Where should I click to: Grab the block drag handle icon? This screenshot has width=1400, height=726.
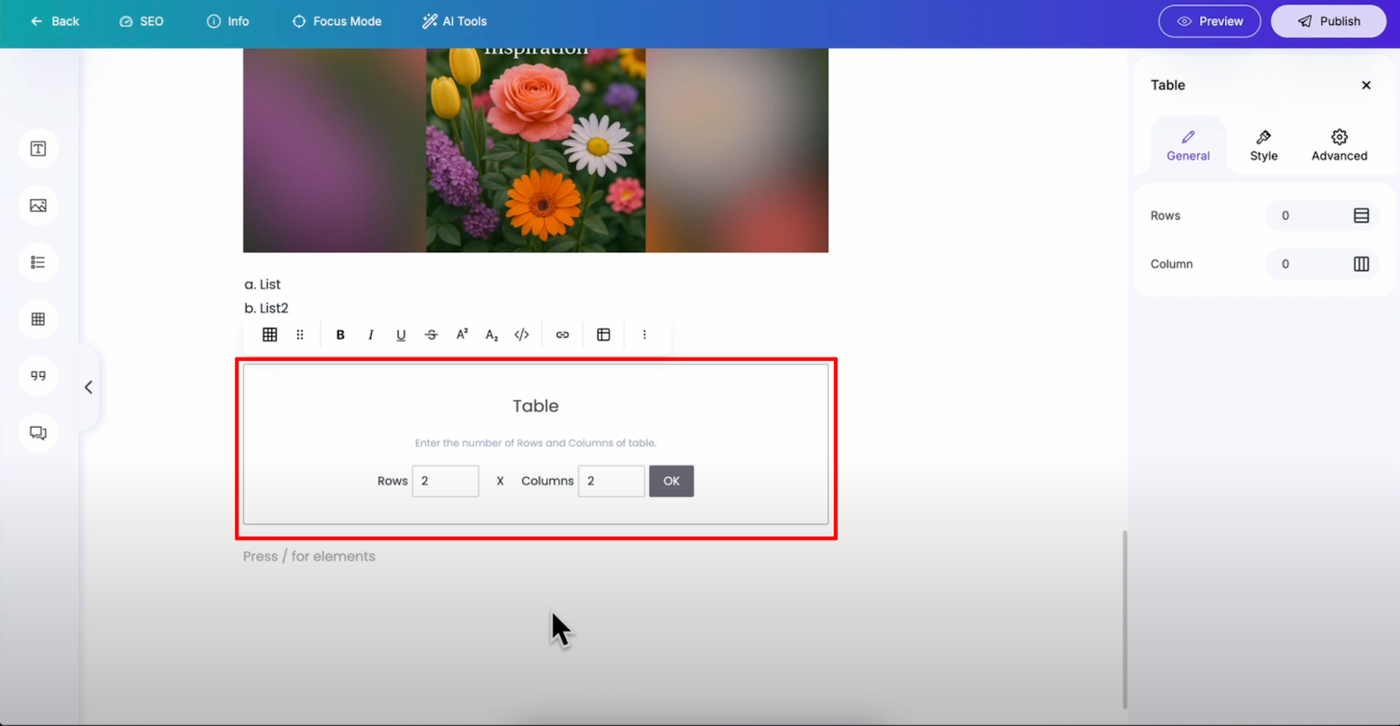pos(300,335)
